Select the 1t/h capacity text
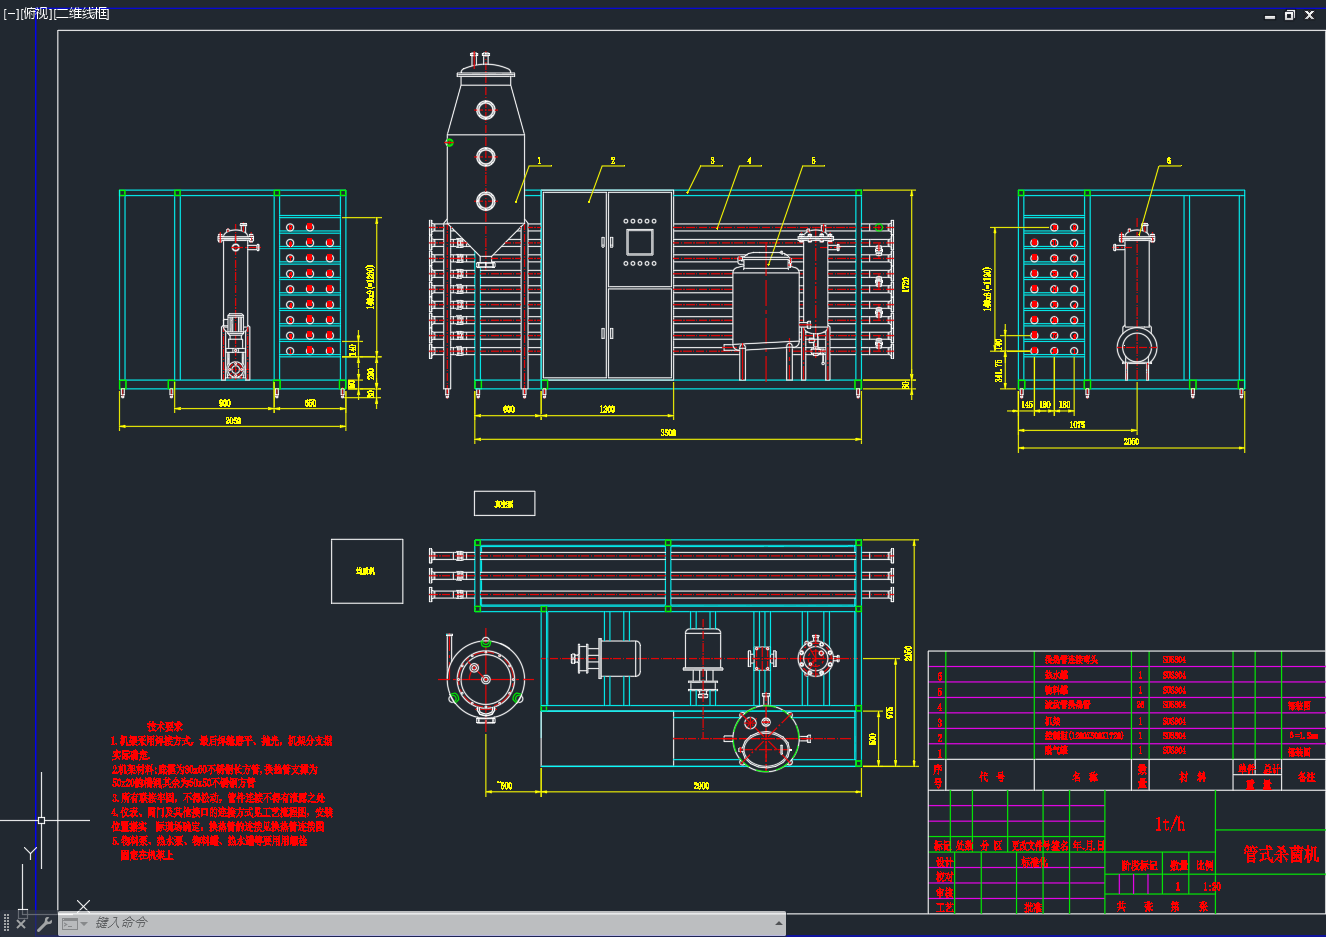 coord(1169,824)
